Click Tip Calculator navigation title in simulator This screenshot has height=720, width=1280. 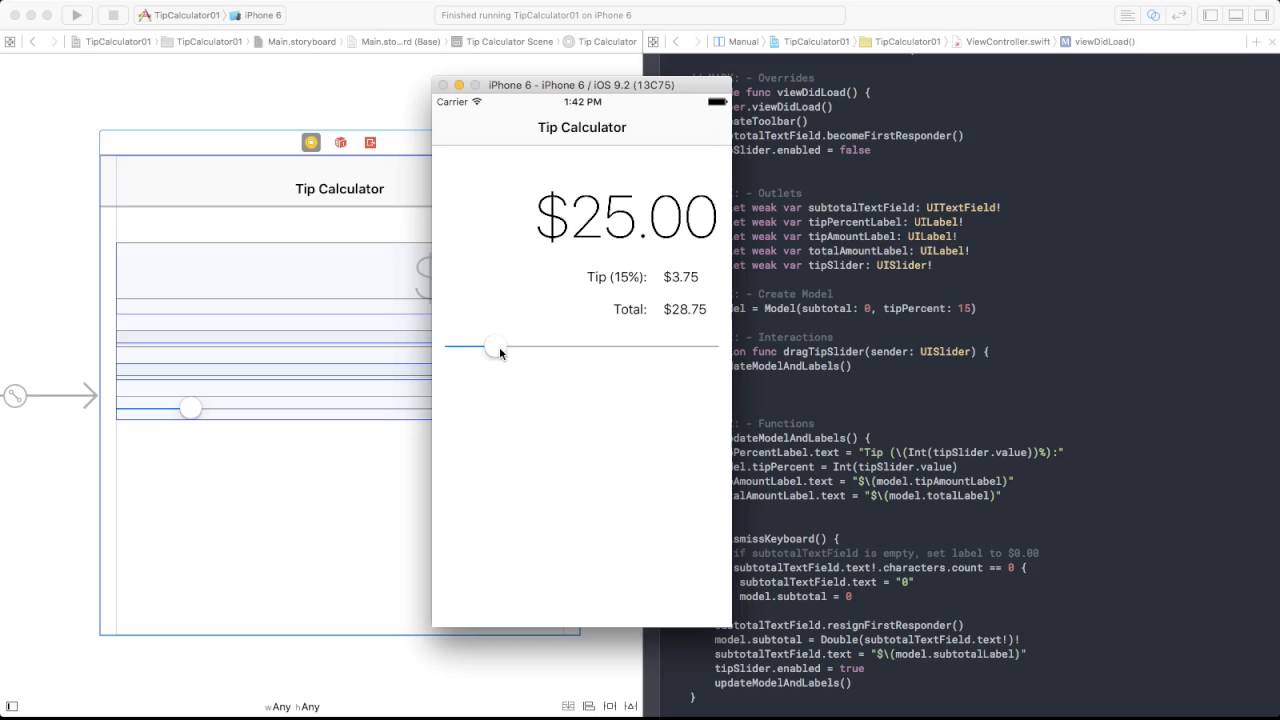click(x=582, y=127)
